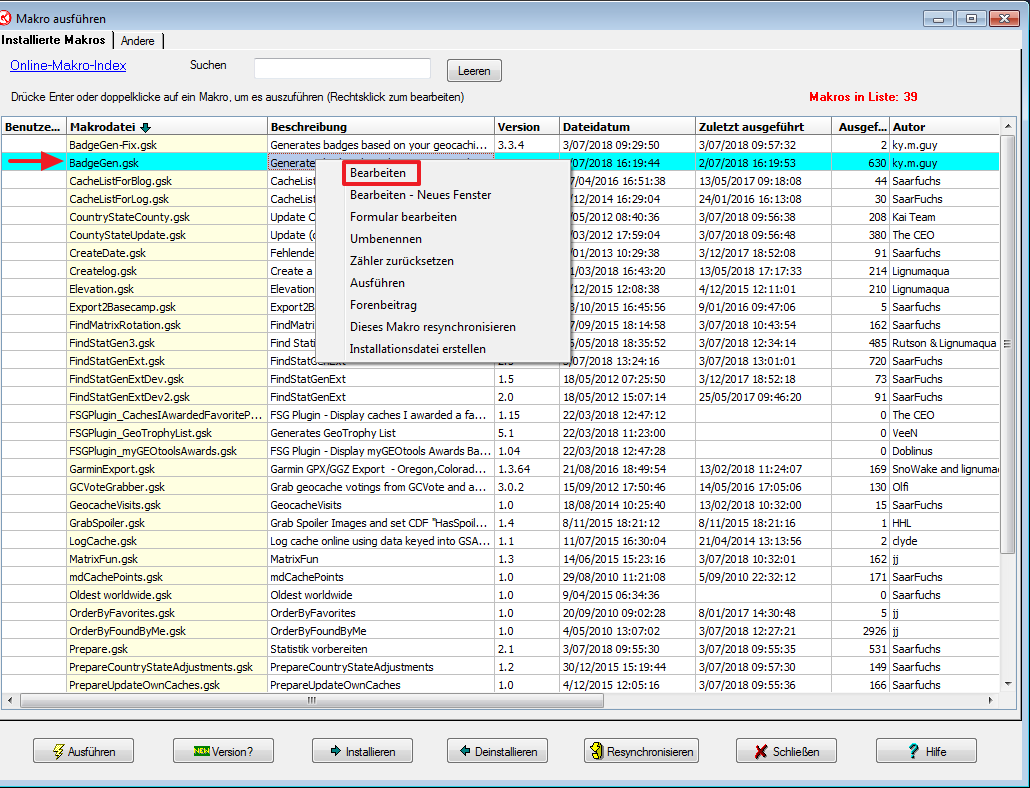
Task: Sort by the Dateidatum column header
Action: pos(627,127)
